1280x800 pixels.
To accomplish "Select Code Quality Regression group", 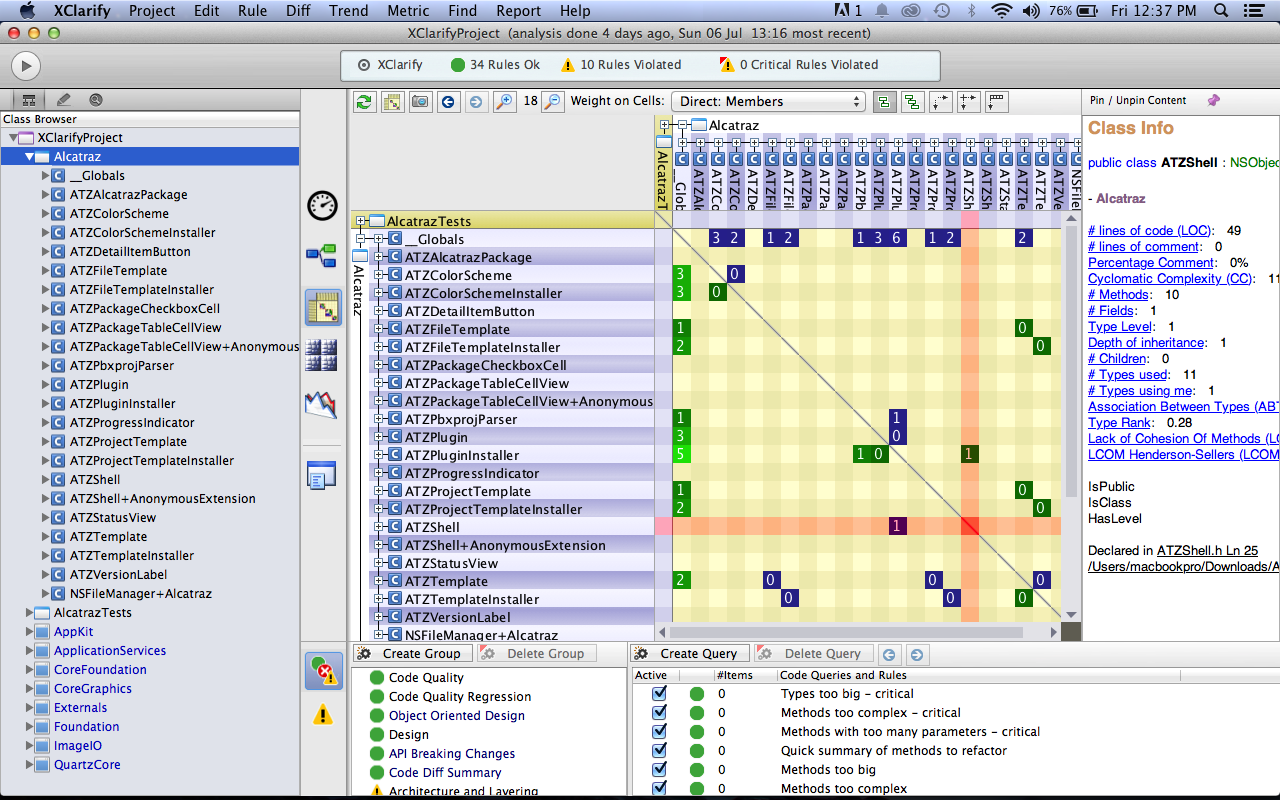I will click(x=460, y=696).
